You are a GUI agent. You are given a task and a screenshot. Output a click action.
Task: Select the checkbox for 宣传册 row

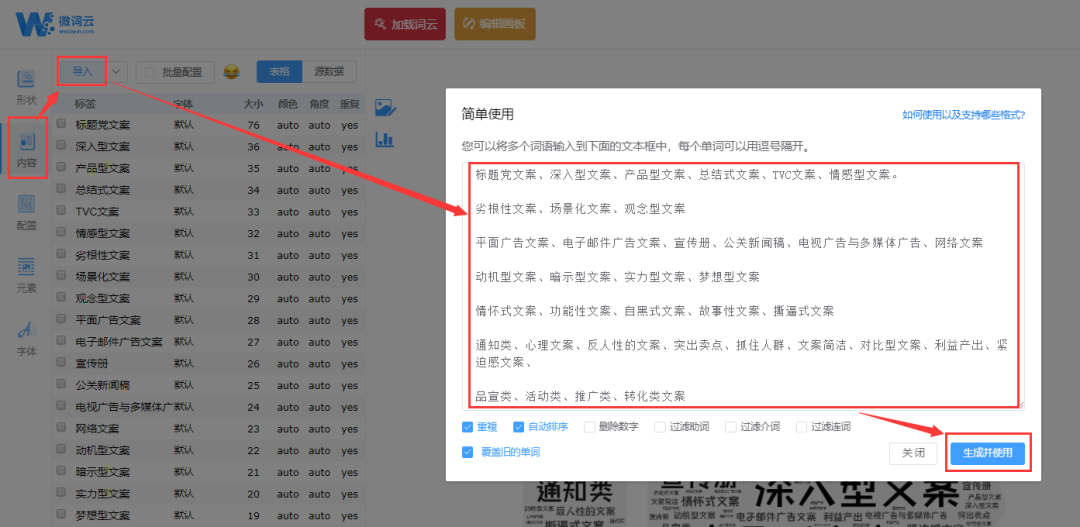pos(61,363)
